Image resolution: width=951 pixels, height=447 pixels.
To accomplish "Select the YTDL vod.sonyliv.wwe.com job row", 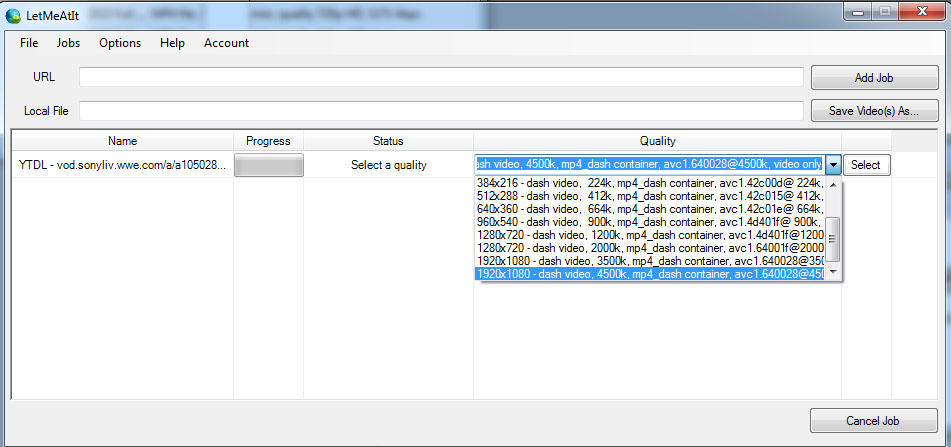I will tap(123, 165).
